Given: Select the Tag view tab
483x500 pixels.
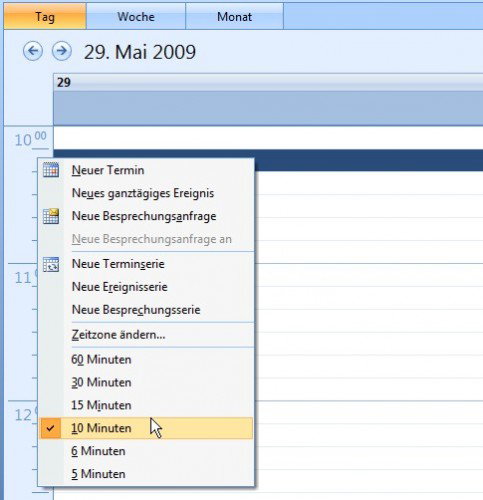Looking at the screenshot, I should 45,16.
